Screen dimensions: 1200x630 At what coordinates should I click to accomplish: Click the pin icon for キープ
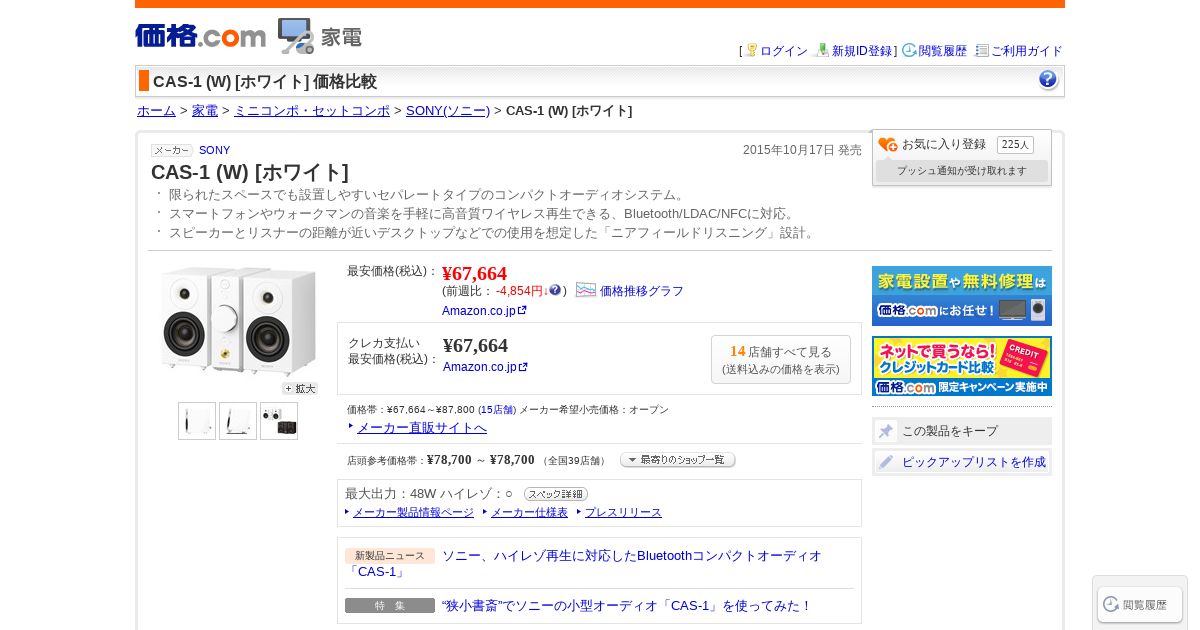point(886,431)
